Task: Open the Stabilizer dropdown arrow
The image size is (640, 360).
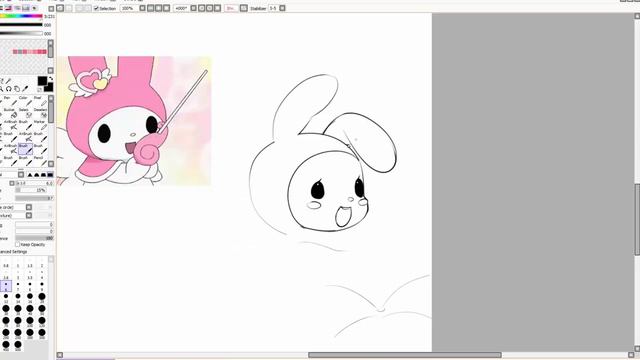Action: click(282, 8)
